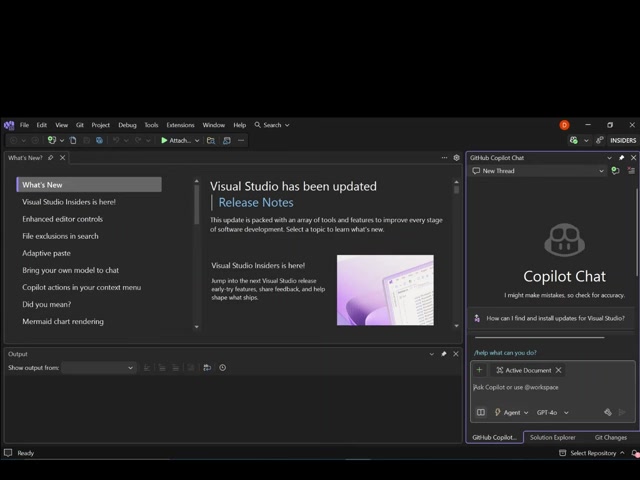Click the Live Share icon beside INSIDERS
The height and width of the screenshot is (480, 640).
click(x=599, y=140)
